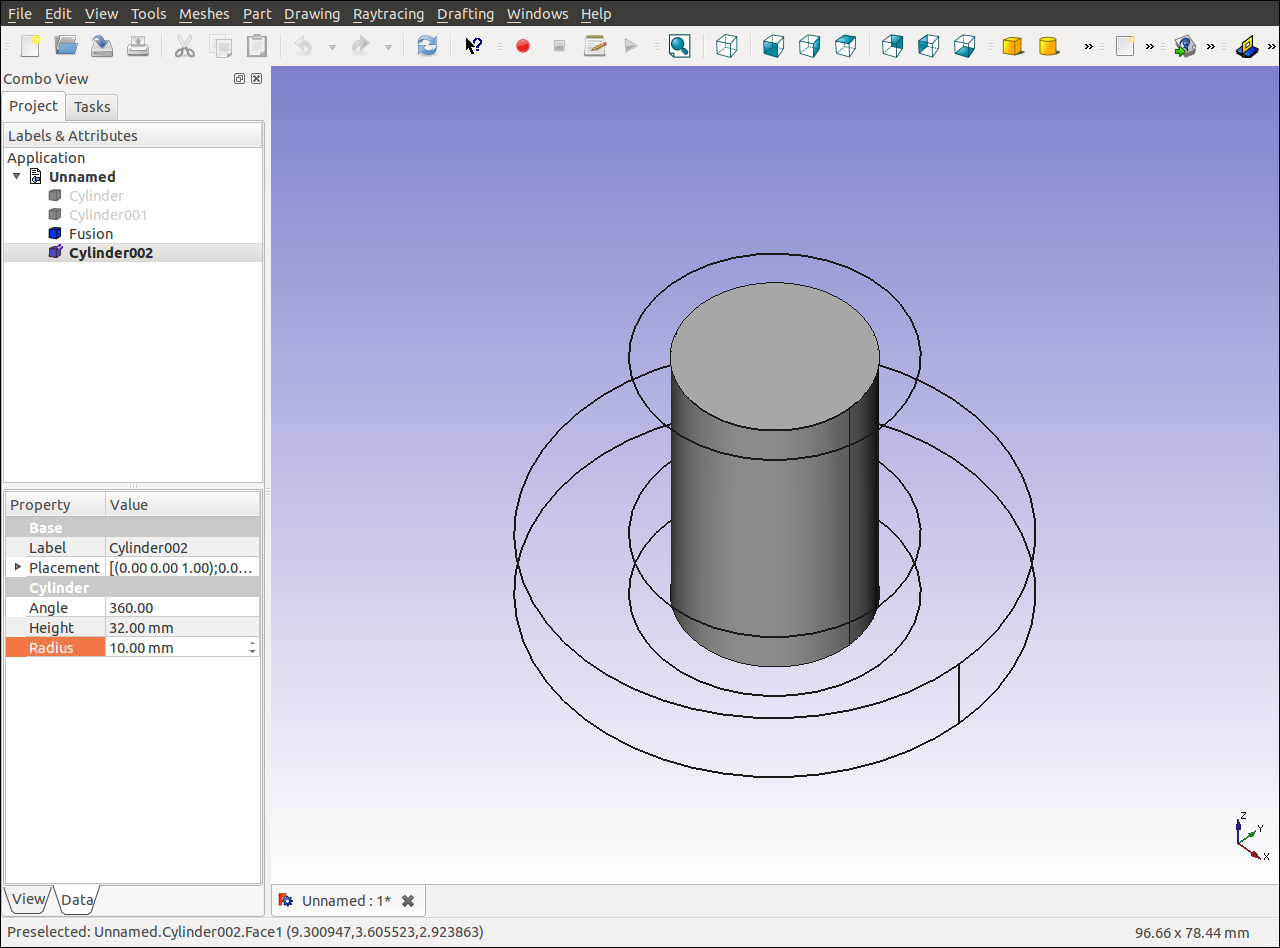
Task: Open the Drawing menu
Action: coord(312,14)
